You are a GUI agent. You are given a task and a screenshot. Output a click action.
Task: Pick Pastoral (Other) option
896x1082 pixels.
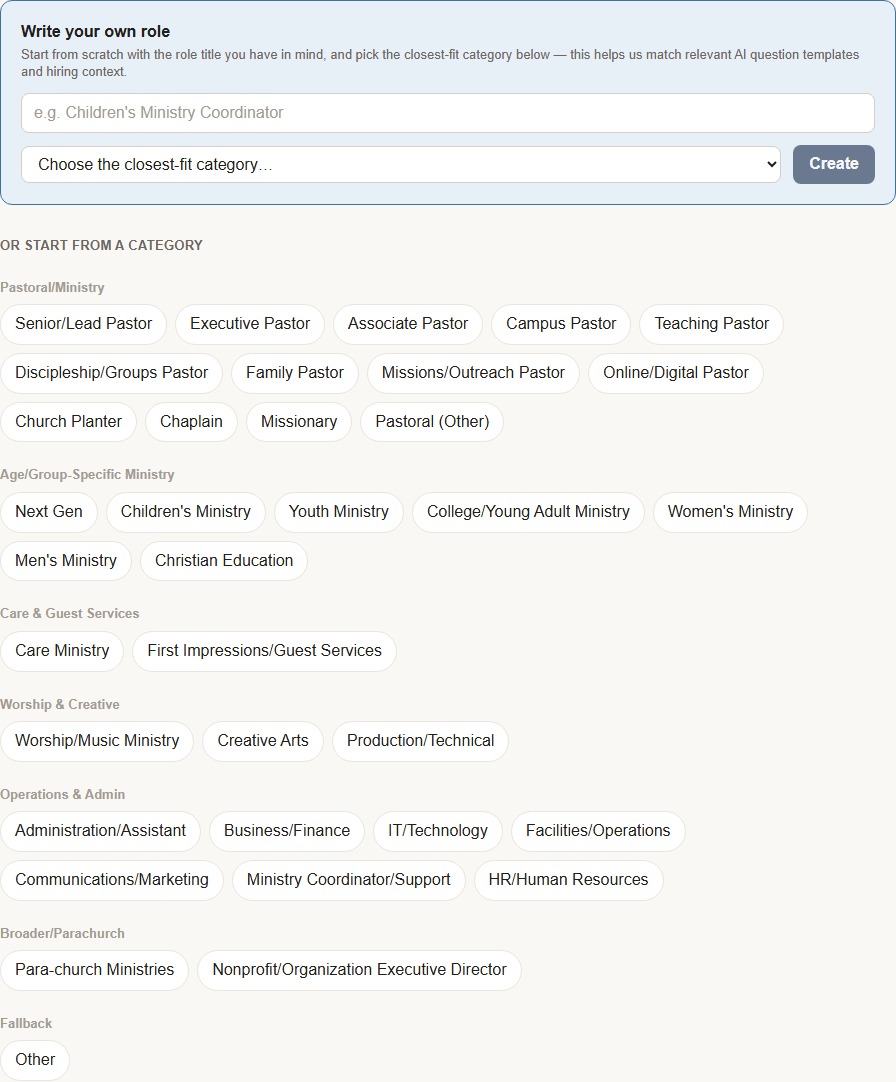click(x=432, y=422)
